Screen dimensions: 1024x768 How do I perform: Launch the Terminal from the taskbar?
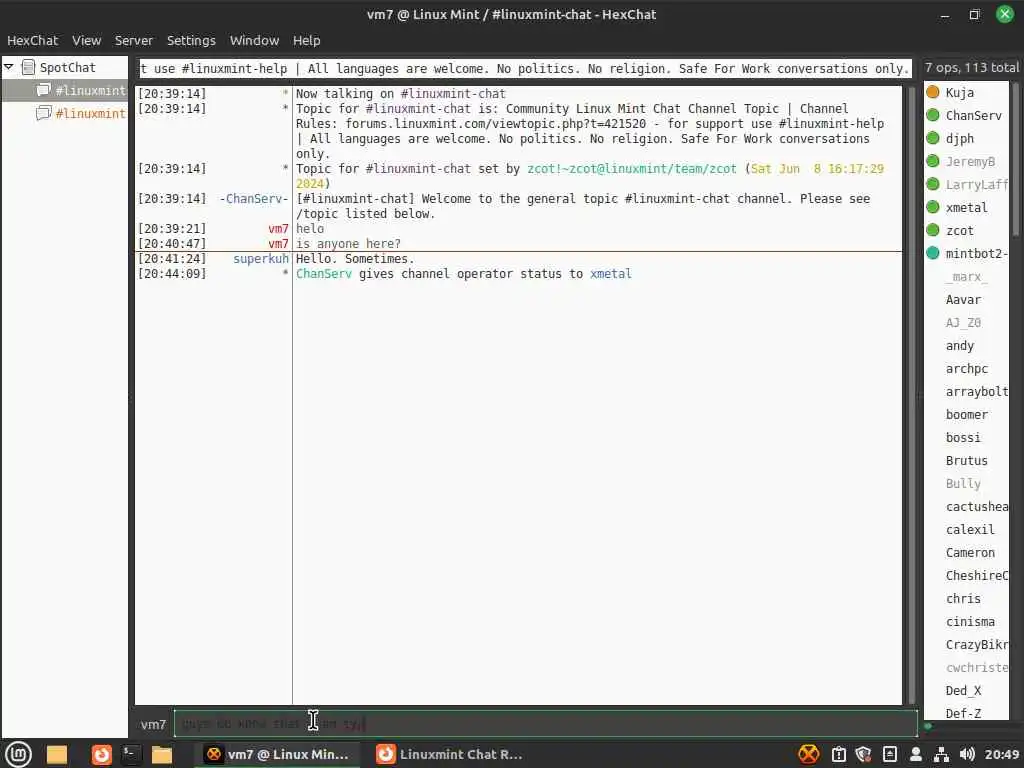point(131,754)
